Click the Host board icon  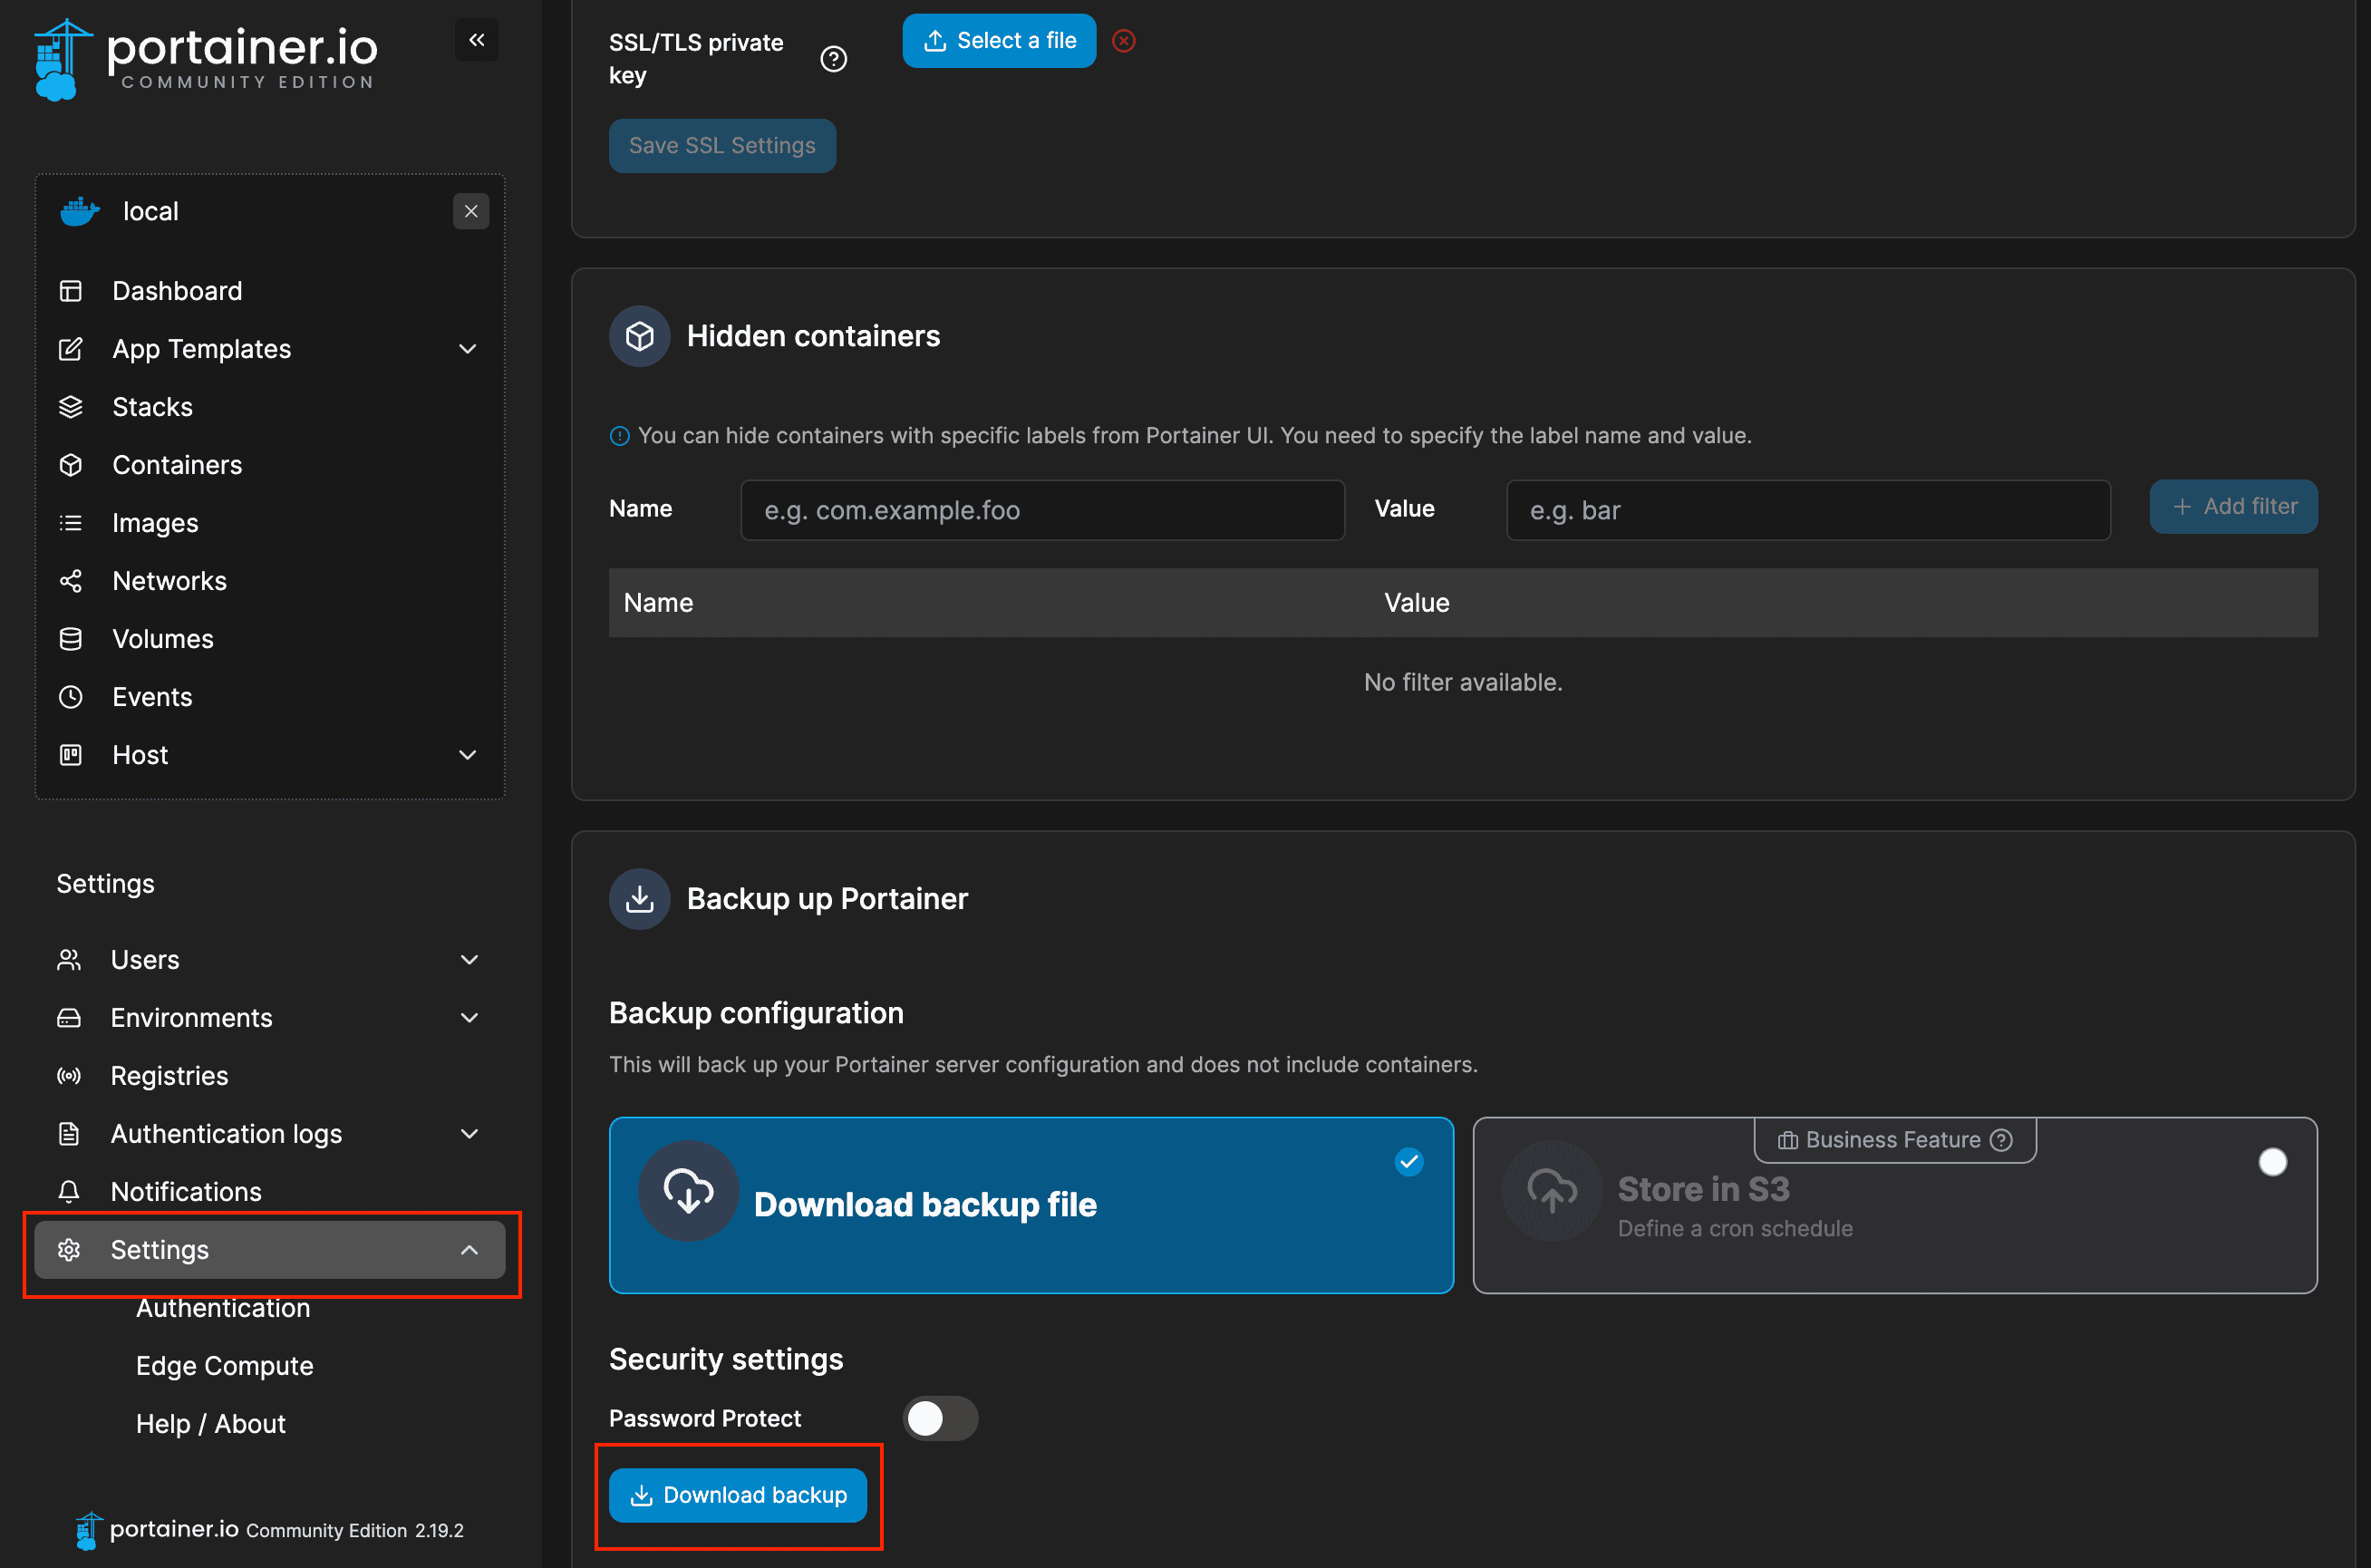pos(70,755)
